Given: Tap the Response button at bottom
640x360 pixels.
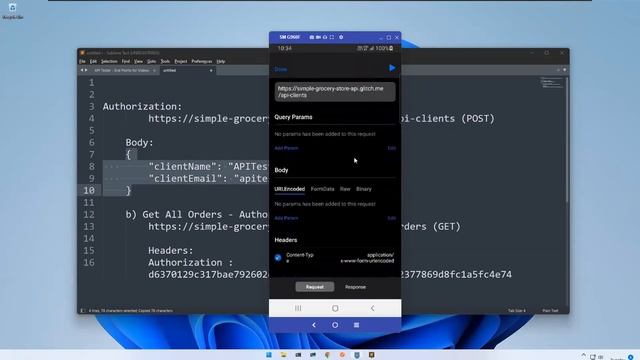Looking at the screenshot, I should [x=355, y=287].
